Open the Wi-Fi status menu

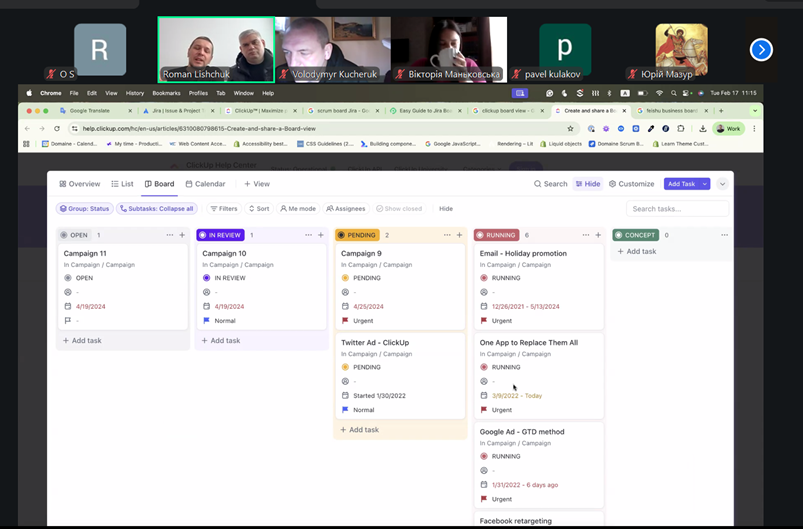point(659,93)
